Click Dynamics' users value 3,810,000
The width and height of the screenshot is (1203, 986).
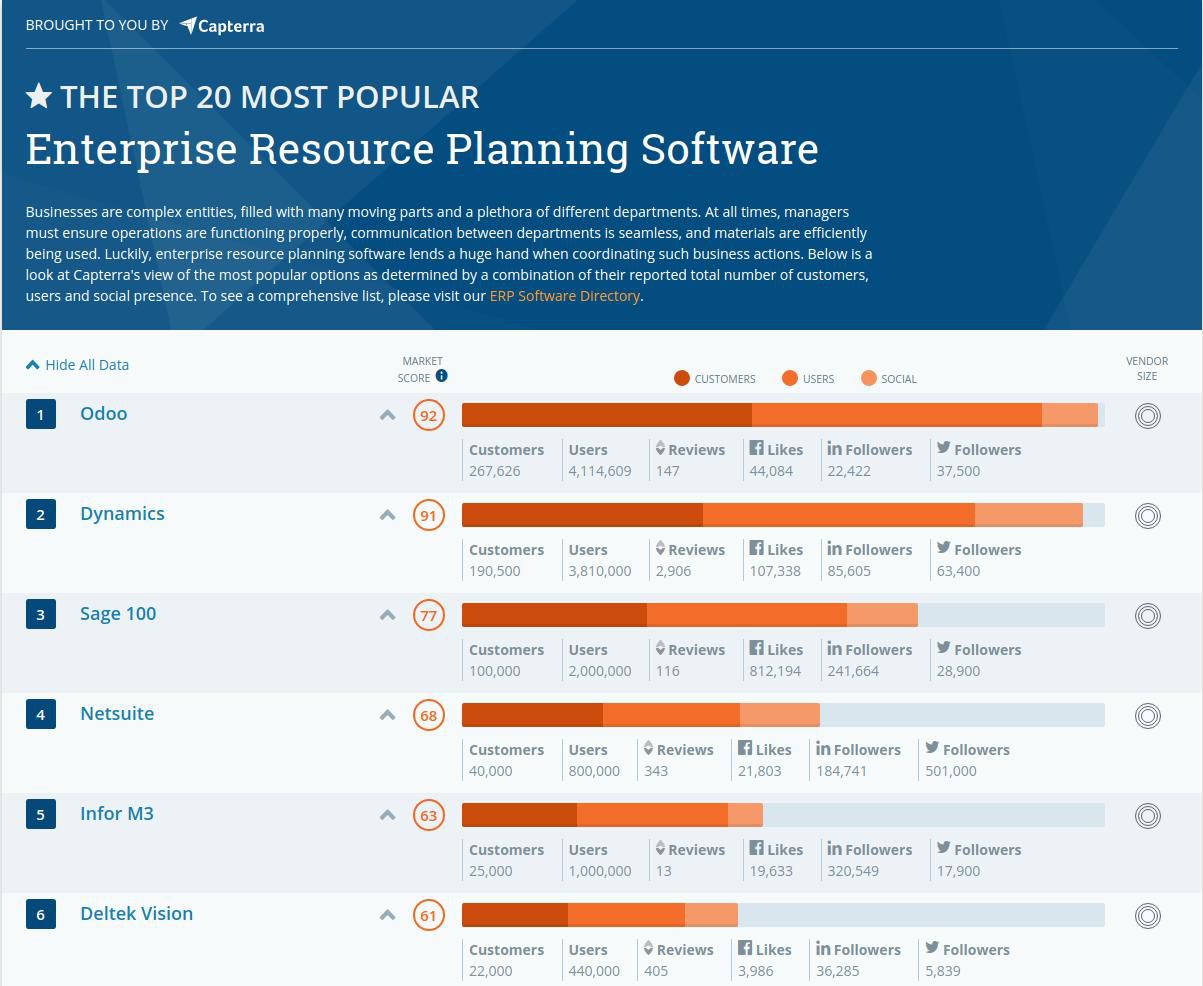600,571
